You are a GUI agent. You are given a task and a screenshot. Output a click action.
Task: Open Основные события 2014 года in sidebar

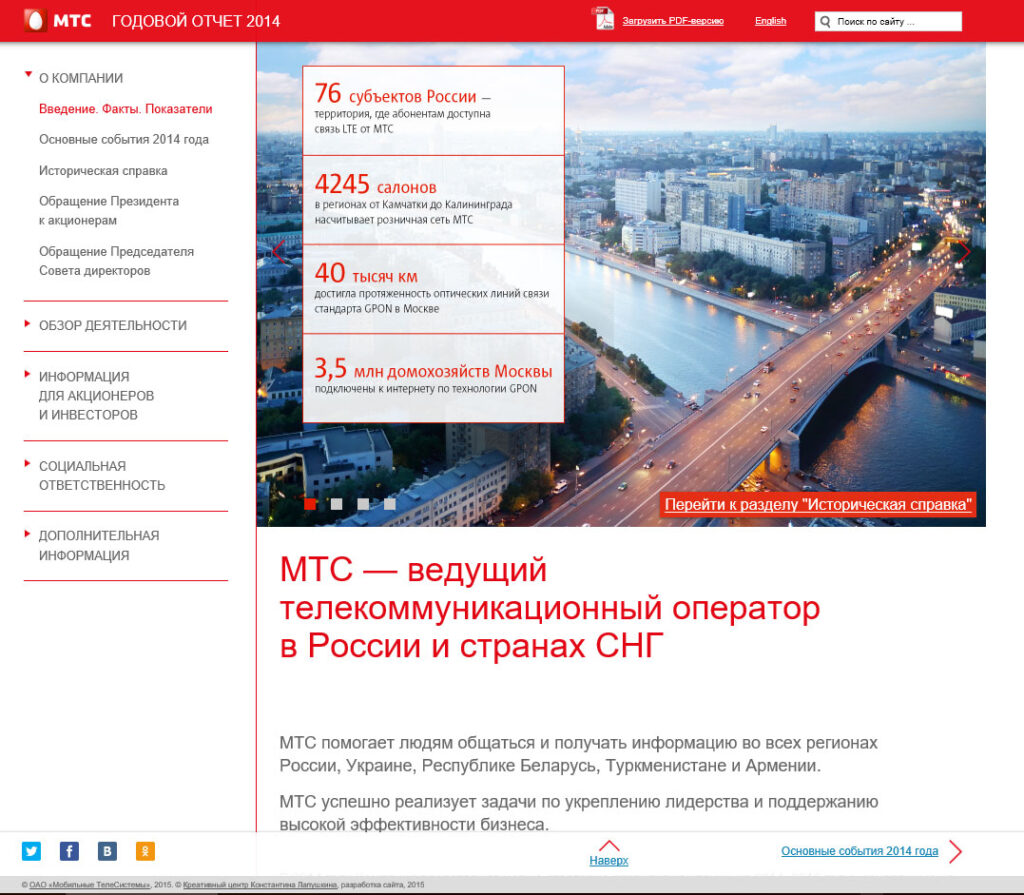tap(124, 140)
